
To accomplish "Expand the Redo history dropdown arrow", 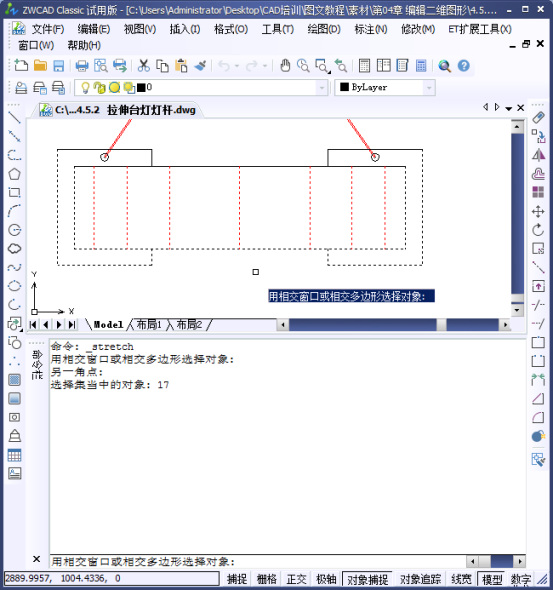I will (265, 66).
